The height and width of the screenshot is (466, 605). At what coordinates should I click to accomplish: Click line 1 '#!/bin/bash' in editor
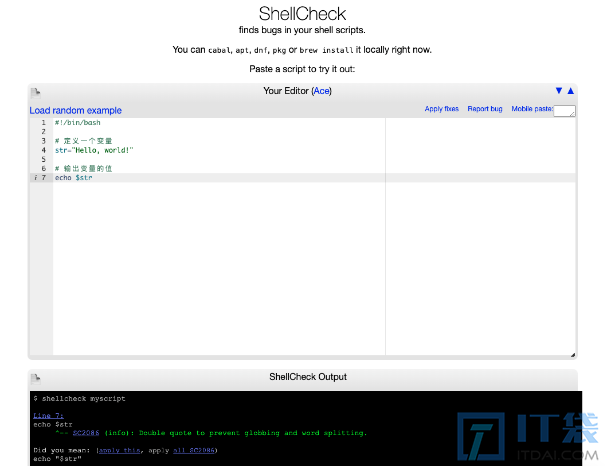(78, 123)
